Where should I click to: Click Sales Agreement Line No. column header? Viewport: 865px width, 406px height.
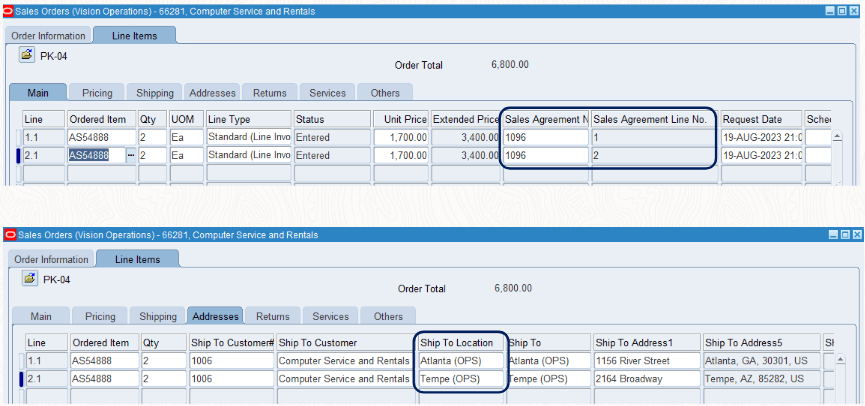click(654, 119)
